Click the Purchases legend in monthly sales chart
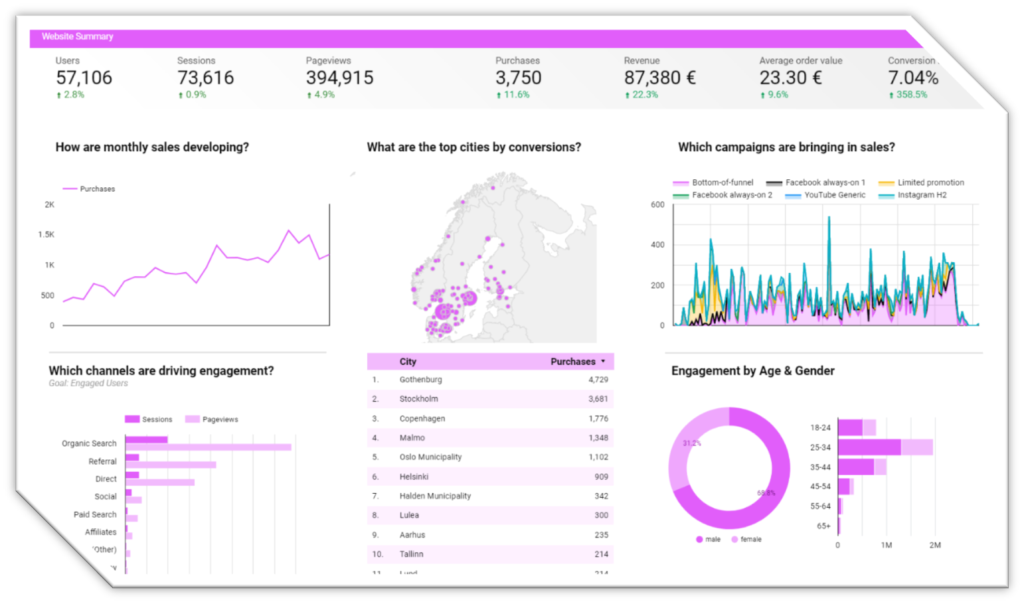 (x=89, y=189)
